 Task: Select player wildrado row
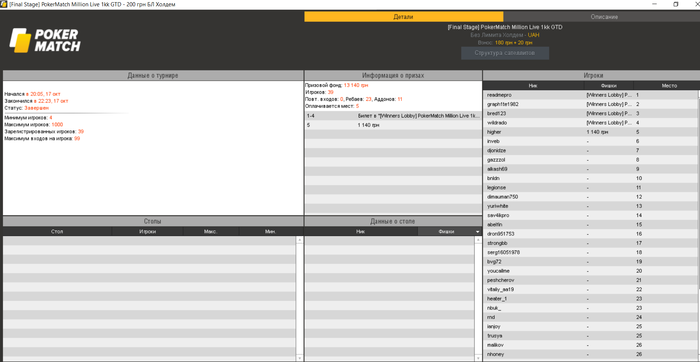[589, 123]
